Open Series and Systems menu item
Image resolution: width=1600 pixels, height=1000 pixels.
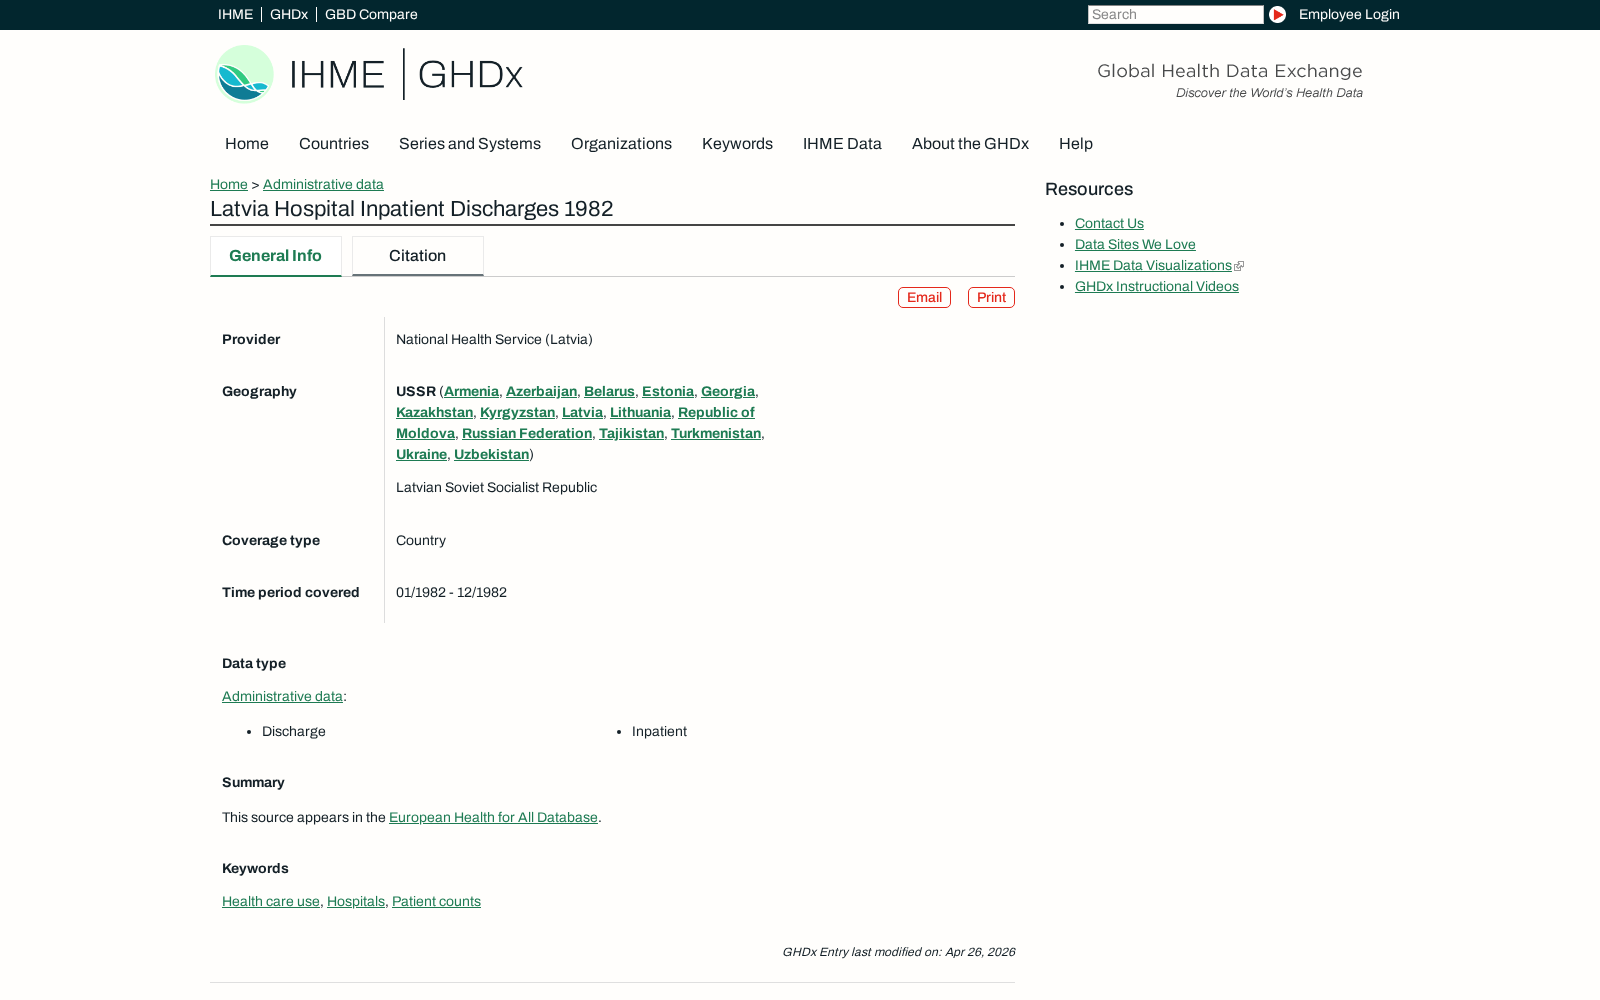click(x=470, y=144)
